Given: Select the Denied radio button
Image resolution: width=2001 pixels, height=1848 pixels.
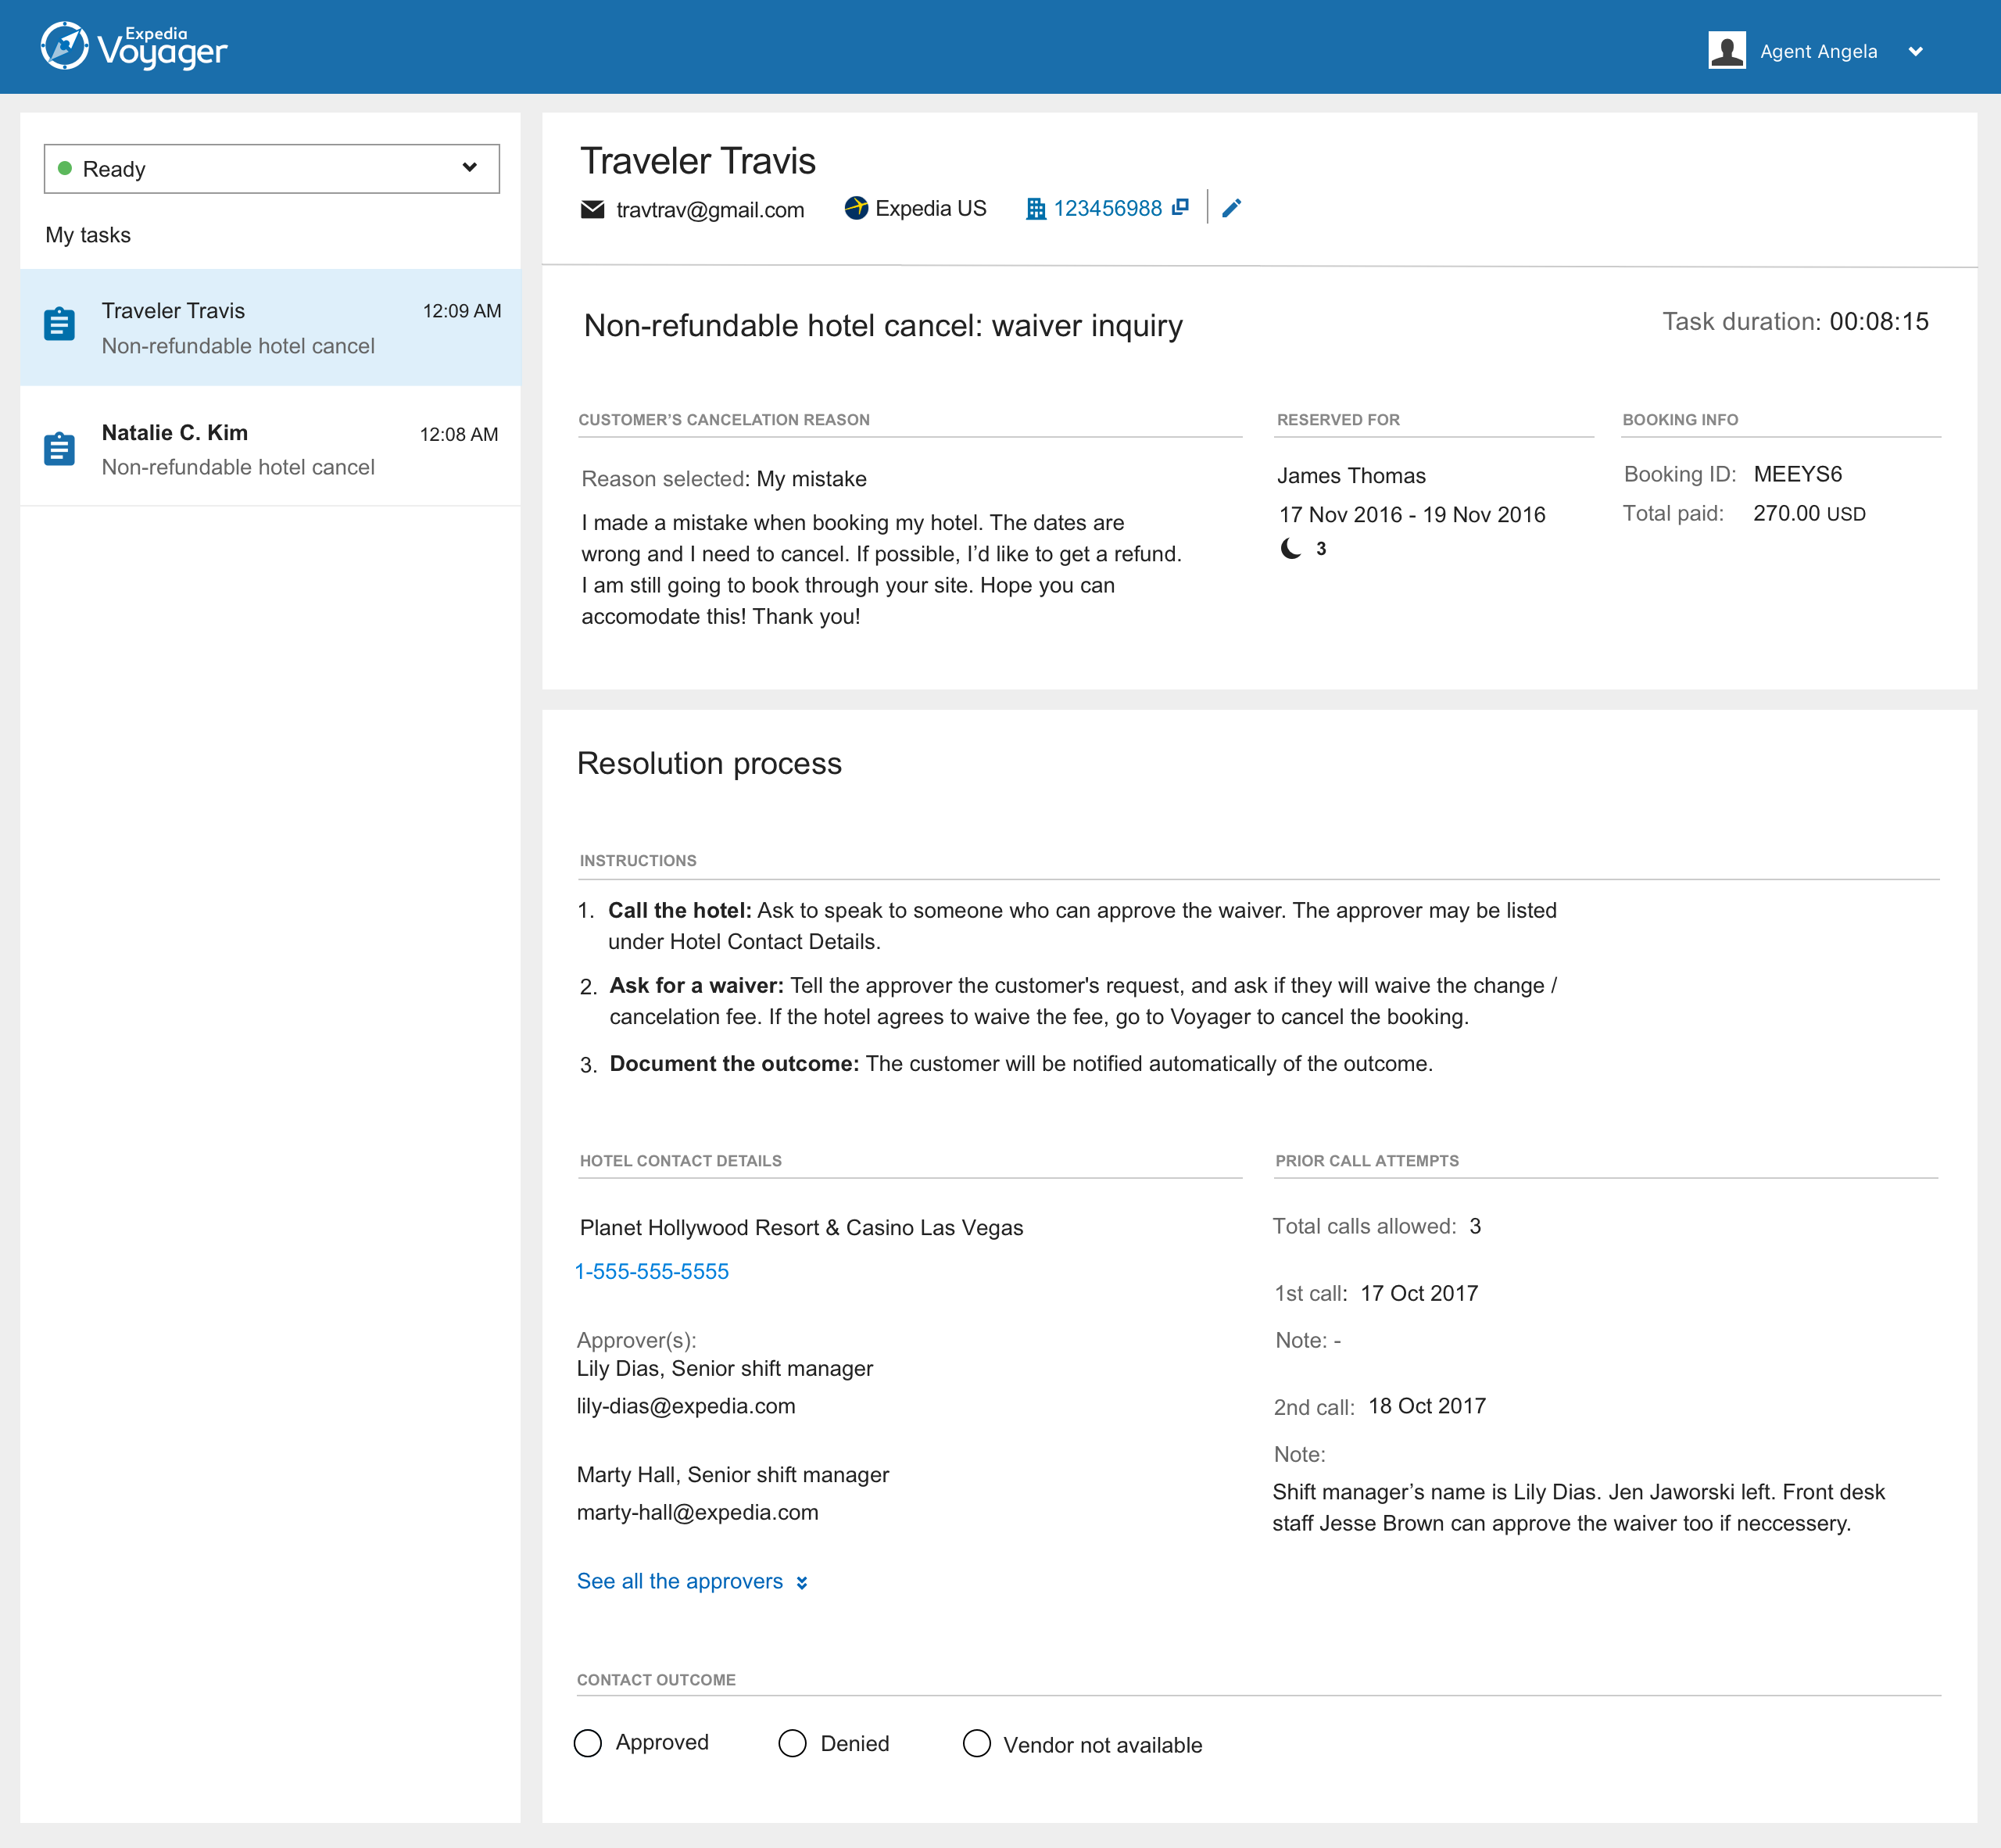Looking at the screenshot, I should click(792, 1743).
